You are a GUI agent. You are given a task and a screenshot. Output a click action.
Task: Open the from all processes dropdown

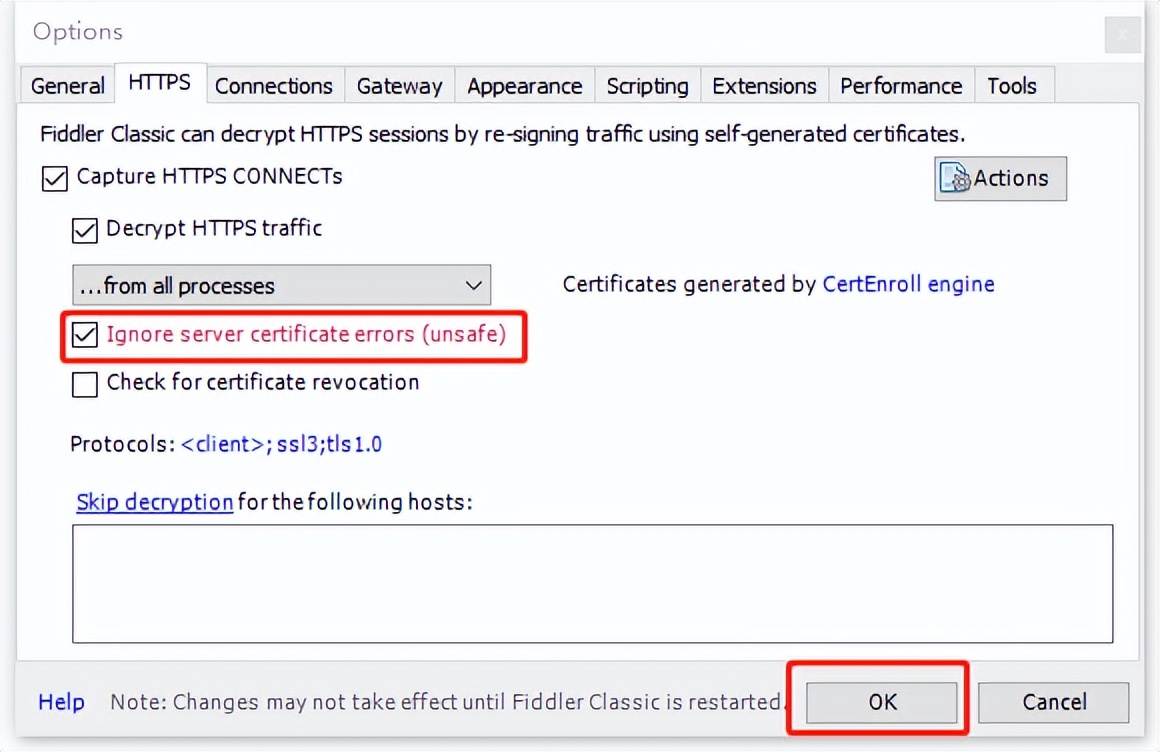tap(281, 286)
